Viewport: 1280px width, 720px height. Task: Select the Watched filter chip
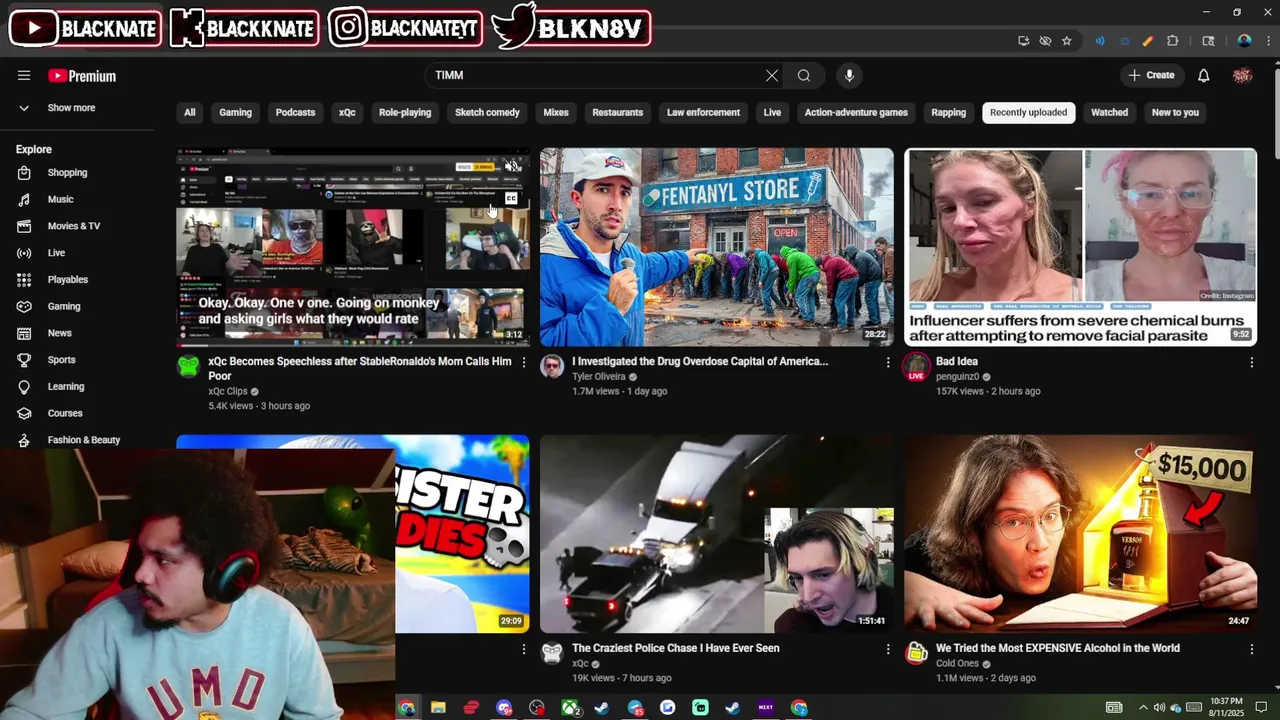tap(1109, 113)
